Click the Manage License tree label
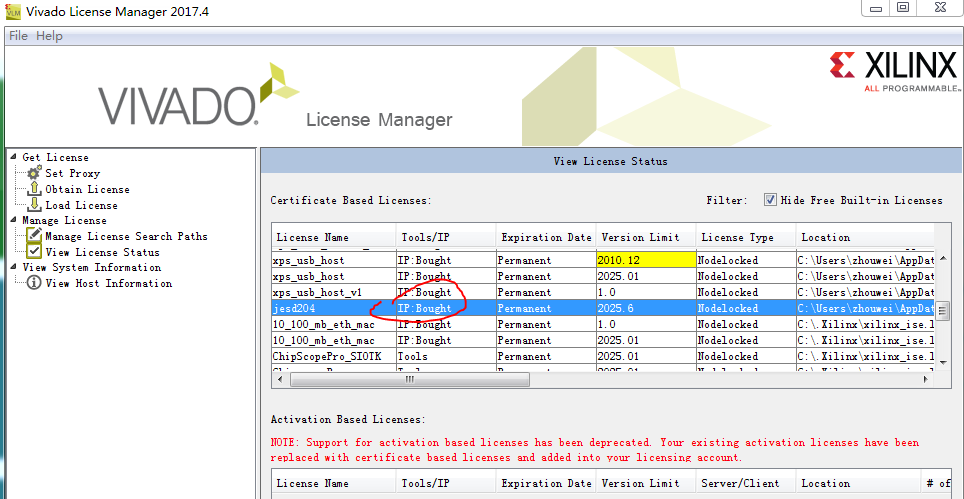964x499 pixels. 64,220
